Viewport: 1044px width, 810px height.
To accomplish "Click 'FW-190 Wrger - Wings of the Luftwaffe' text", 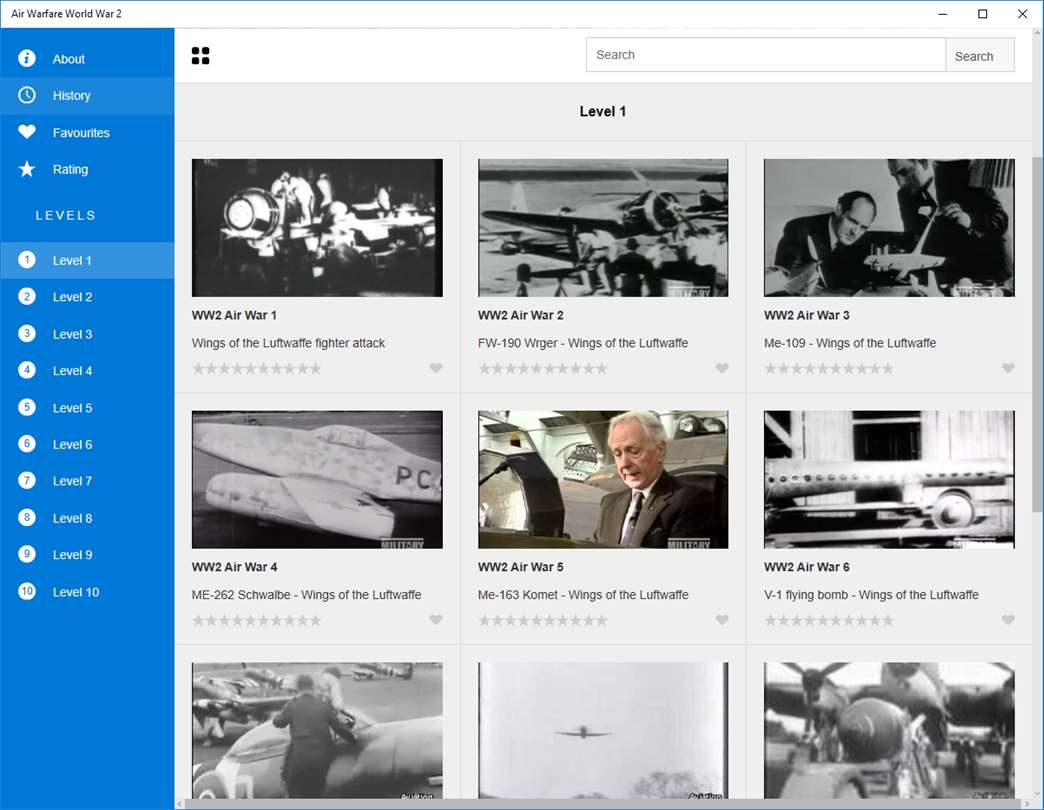I will (583, 343).
